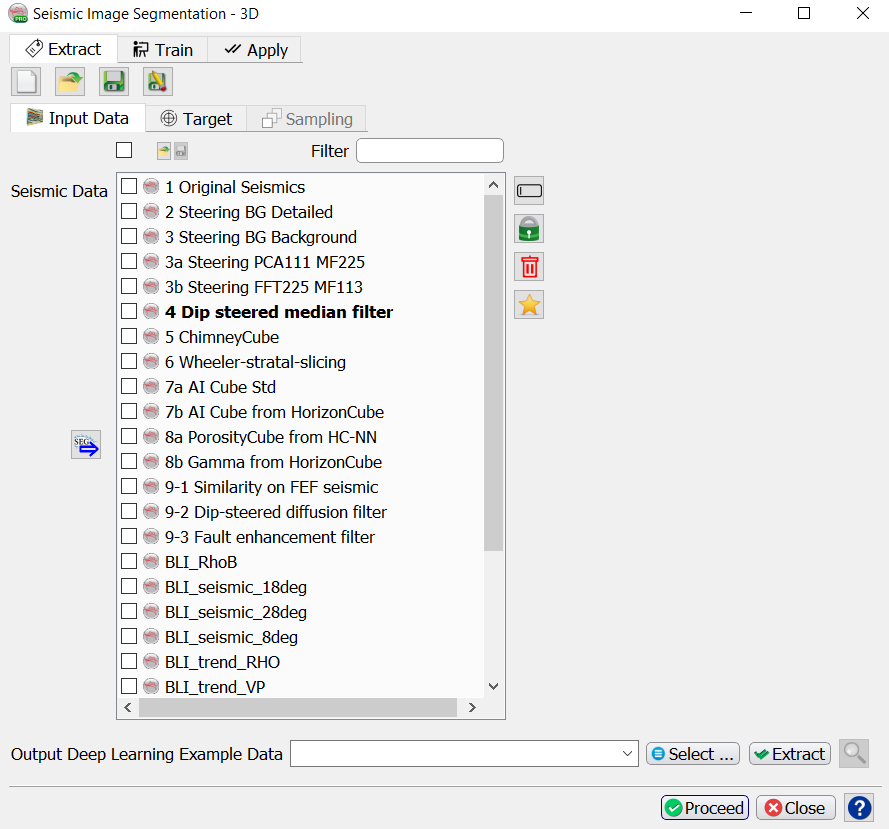
Task: Click the New blank document icon
Action: click(26, 82)
